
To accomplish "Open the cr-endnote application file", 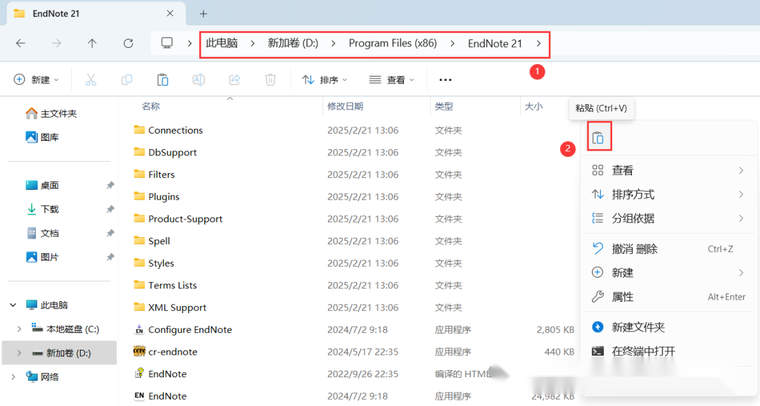I will click(172, 352).
